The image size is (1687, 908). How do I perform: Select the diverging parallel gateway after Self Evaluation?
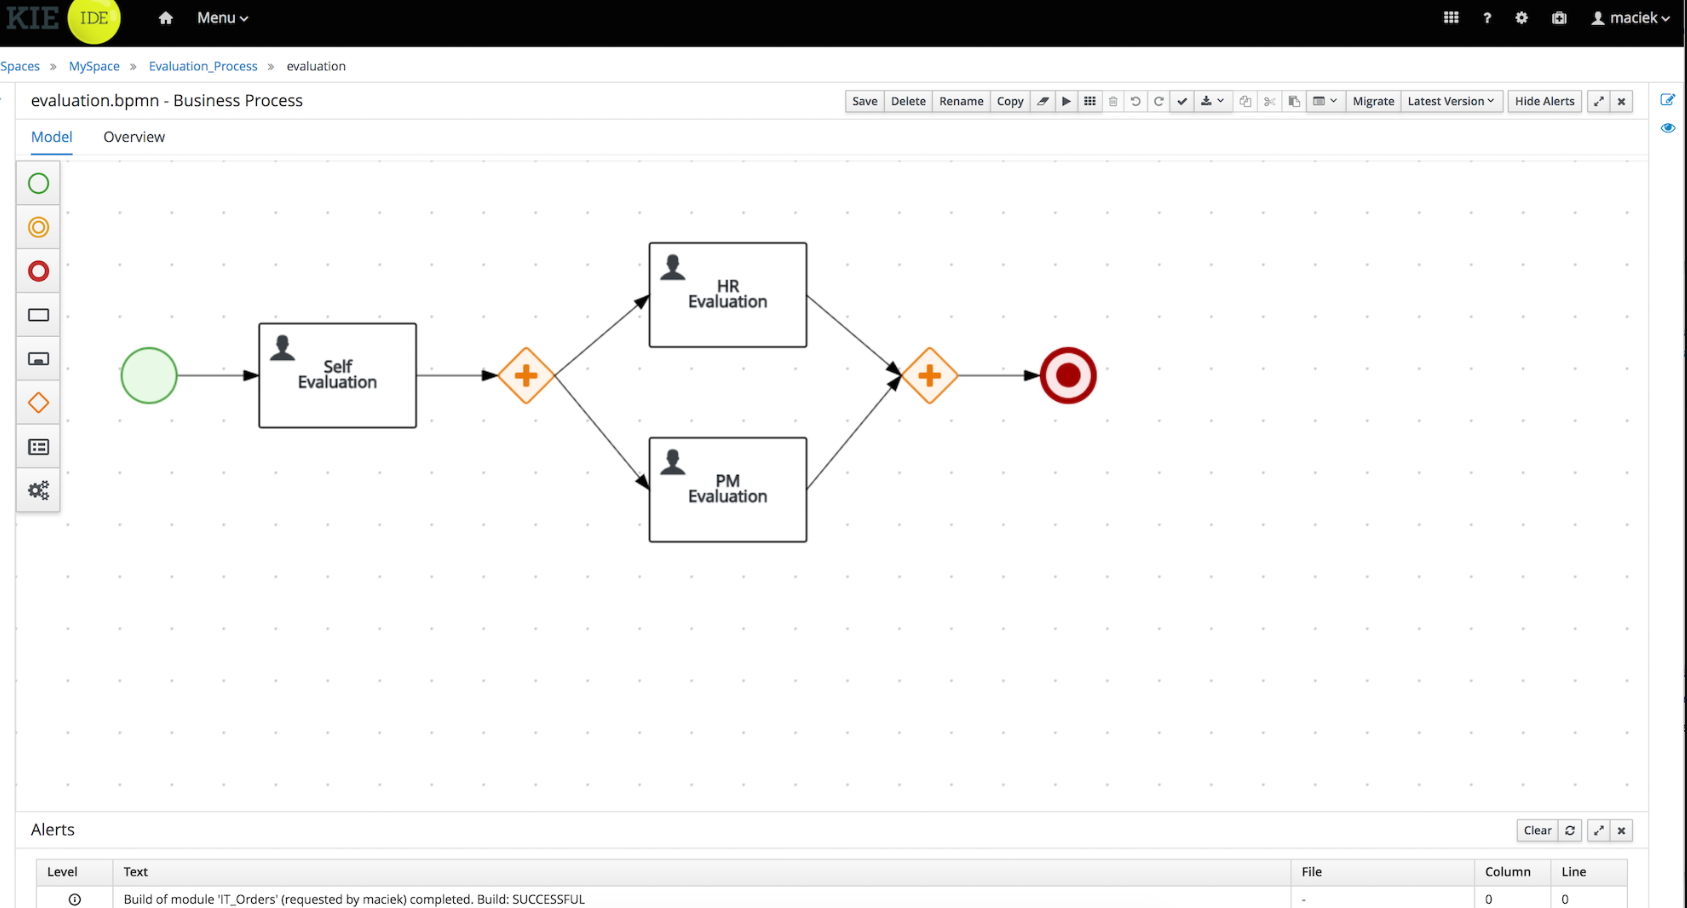point(526,375)
